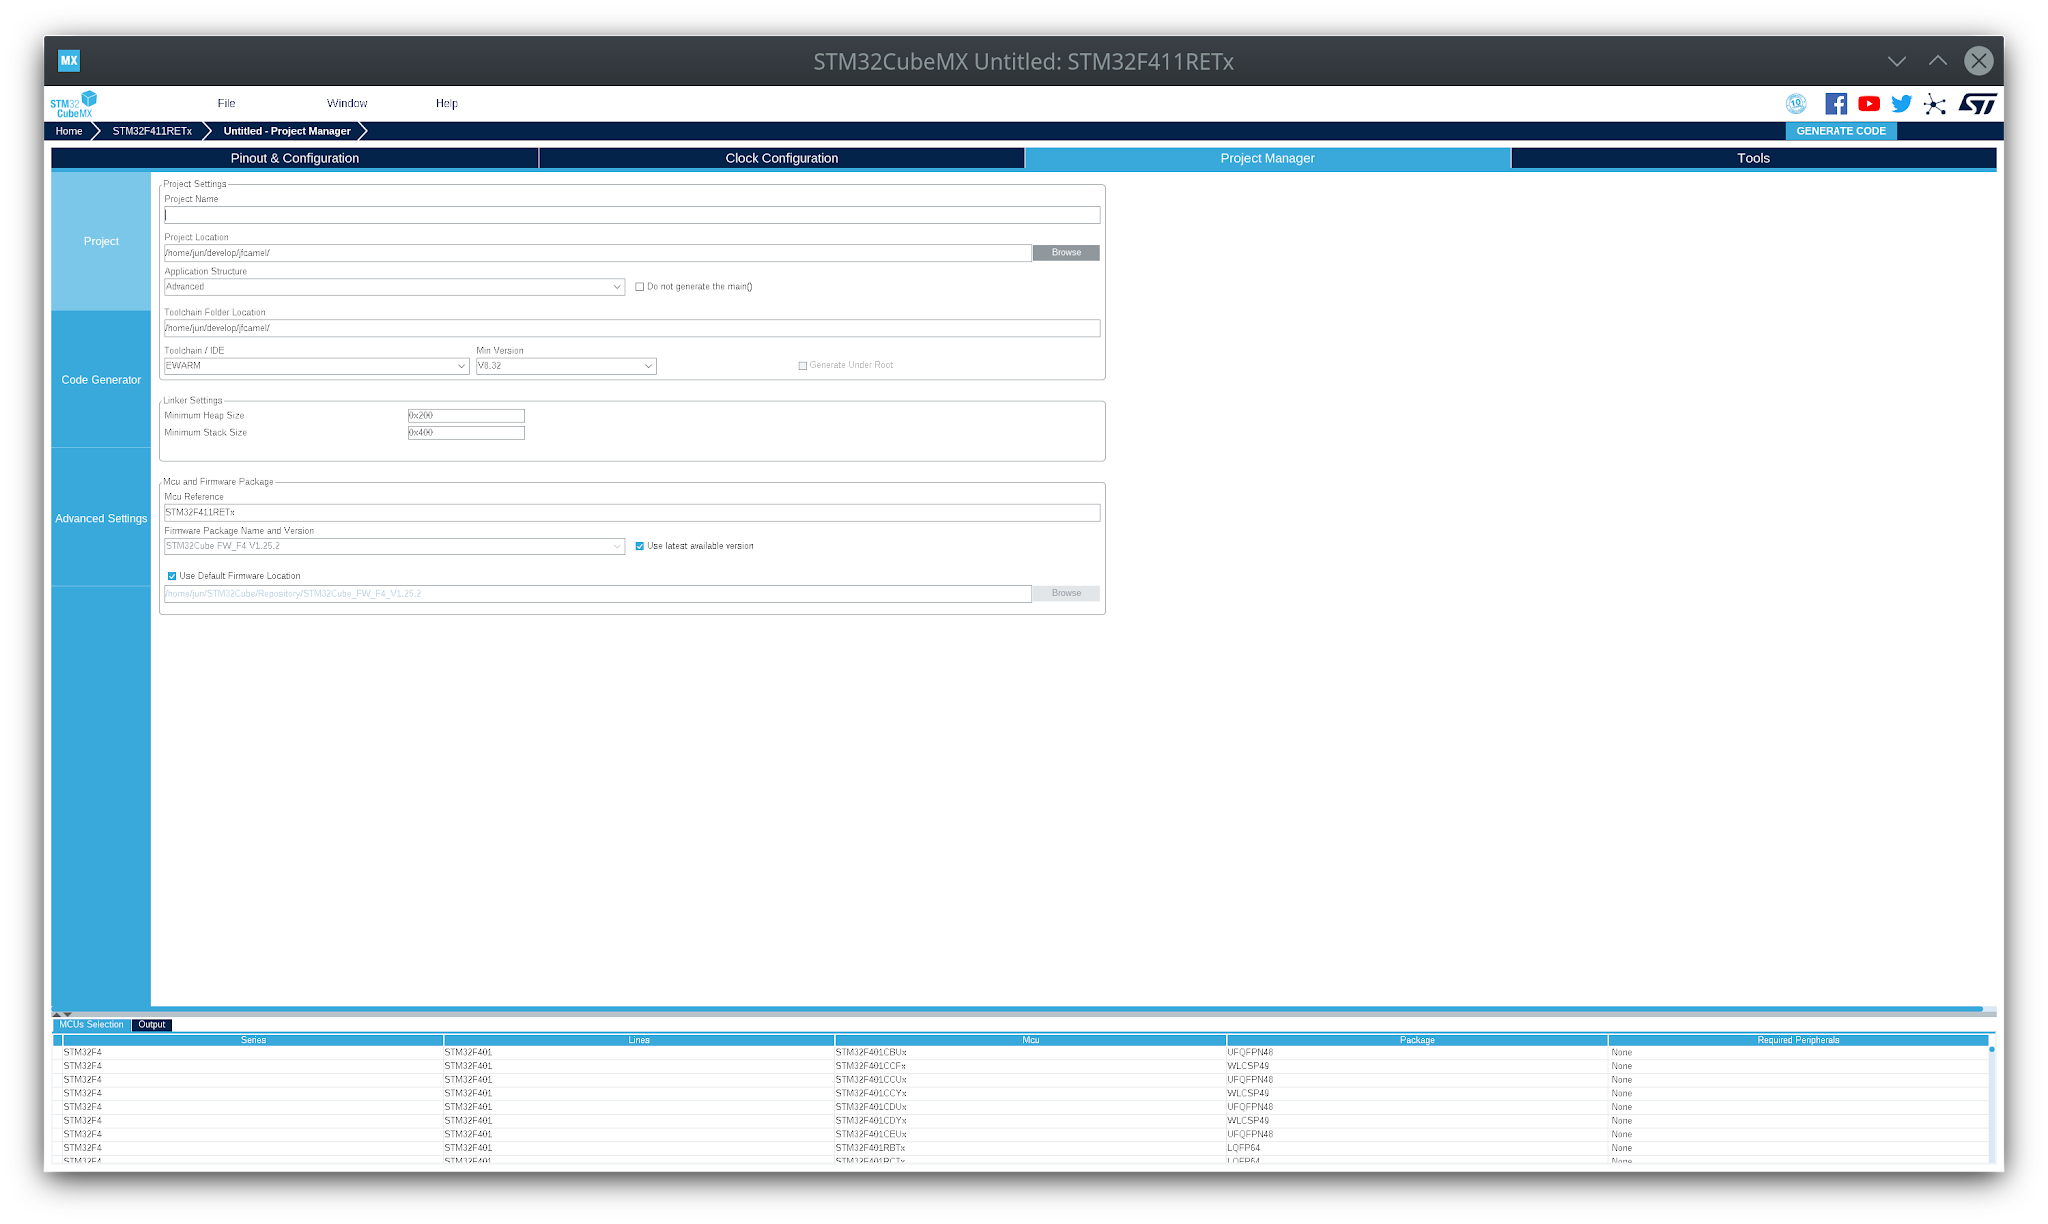Click the ST logo icon
The height and width of the screenshot is (1224, 2048).
tap(1977, 104)
